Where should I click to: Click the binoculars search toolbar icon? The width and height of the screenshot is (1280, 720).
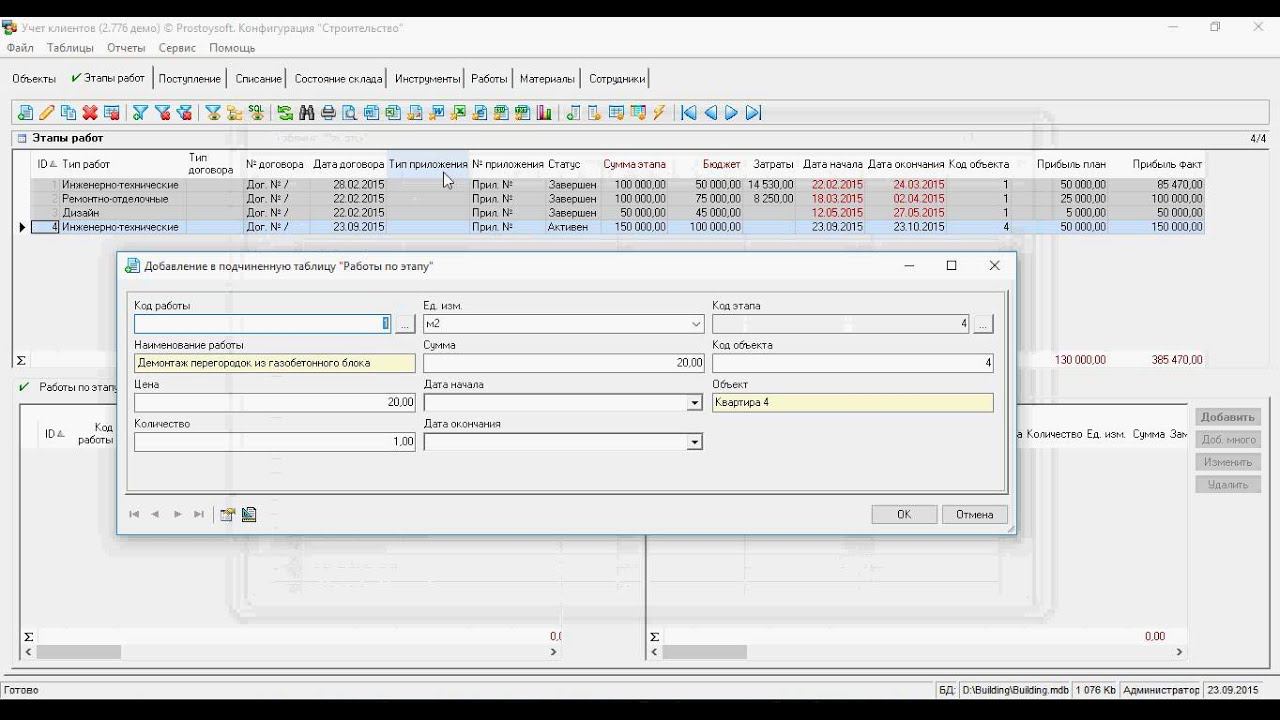click(x=307, y=113)
